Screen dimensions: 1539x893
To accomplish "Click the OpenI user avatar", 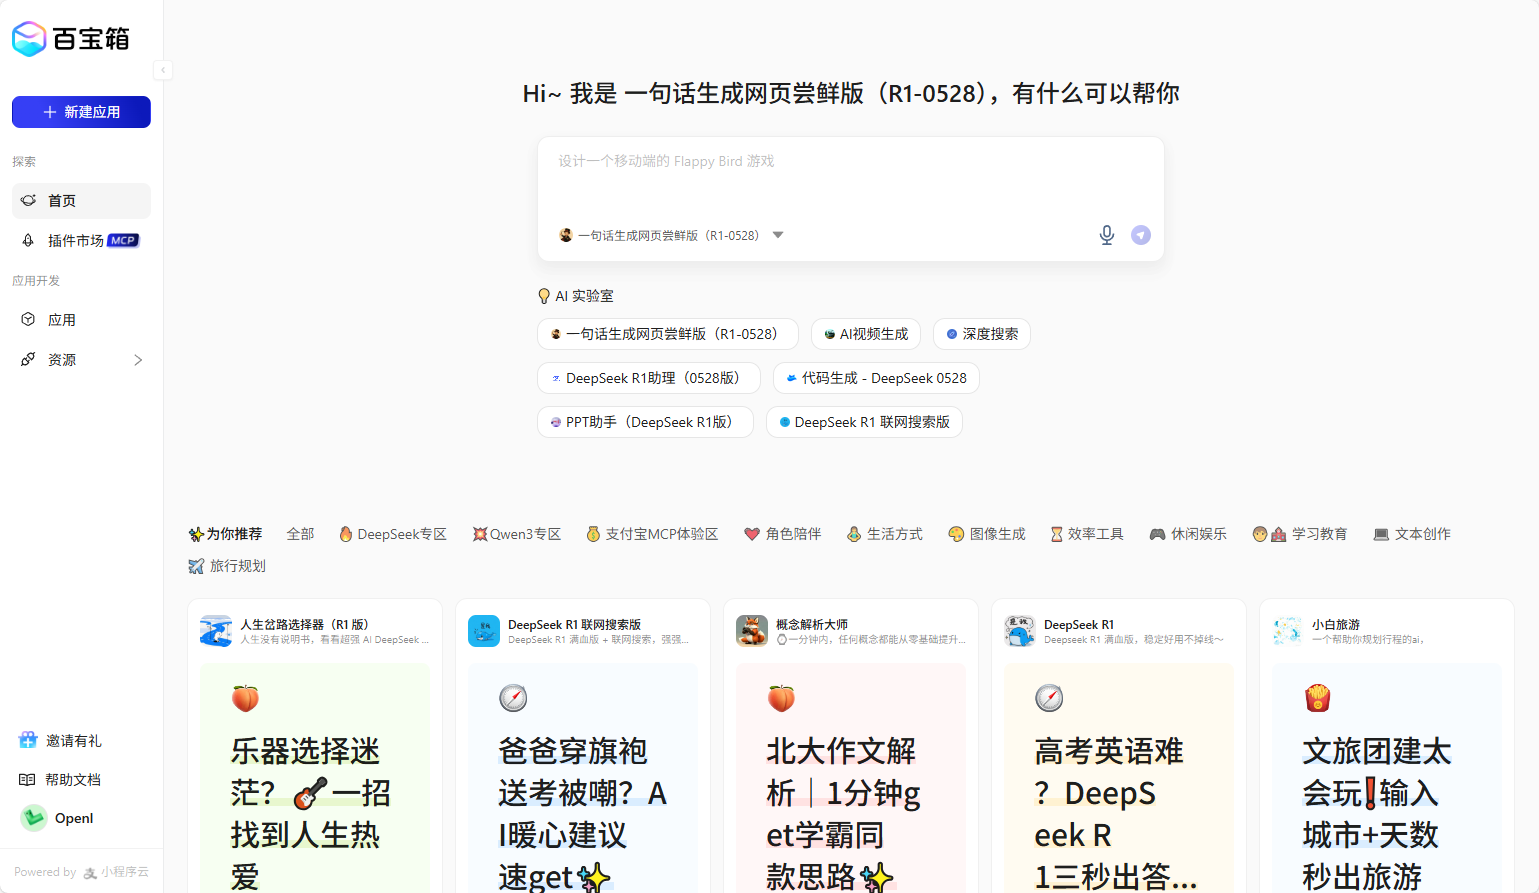I will click(34, 818).
